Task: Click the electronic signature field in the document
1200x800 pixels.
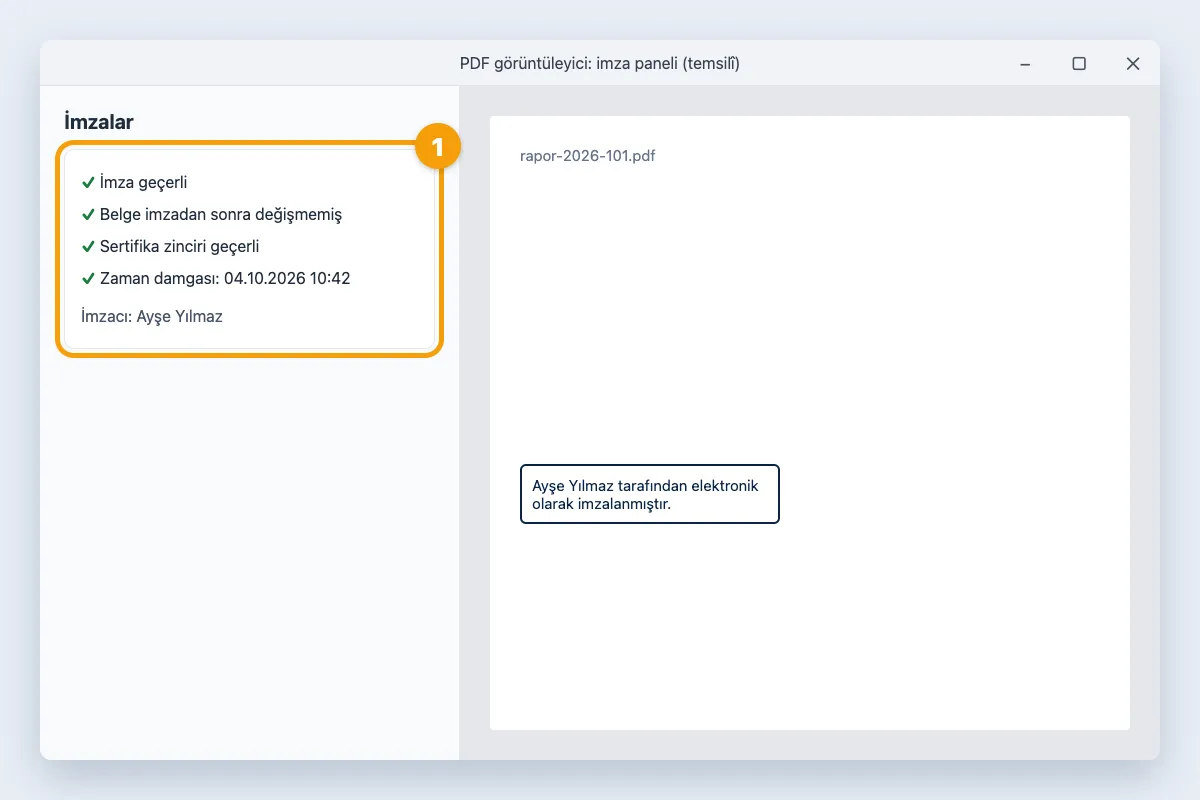Action: tap(650, 494)
